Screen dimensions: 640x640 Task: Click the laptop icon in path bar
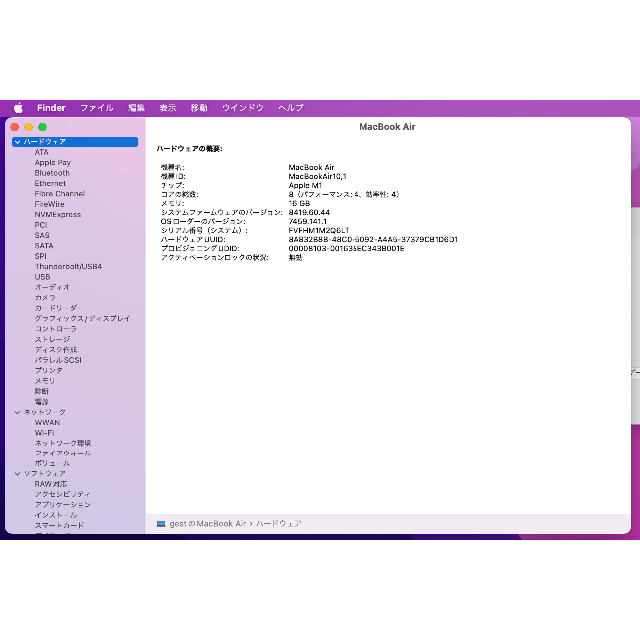point(161,524)
